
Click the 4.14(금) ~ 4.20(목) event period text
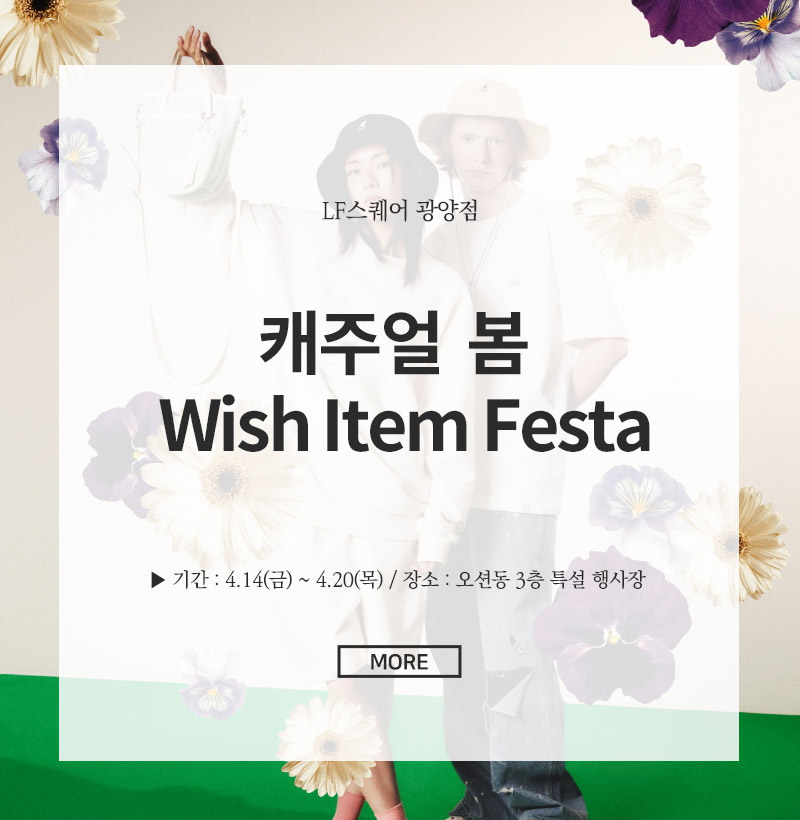304,580
